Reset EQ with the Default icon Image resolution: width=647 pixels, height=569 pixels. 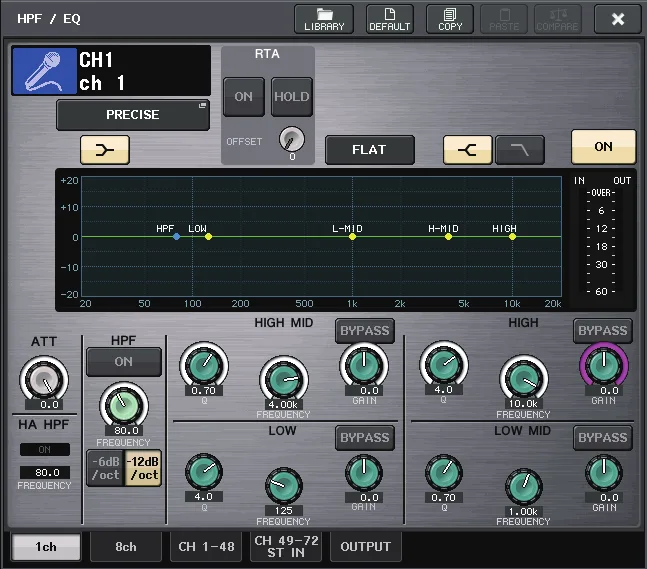click(390, 19)
